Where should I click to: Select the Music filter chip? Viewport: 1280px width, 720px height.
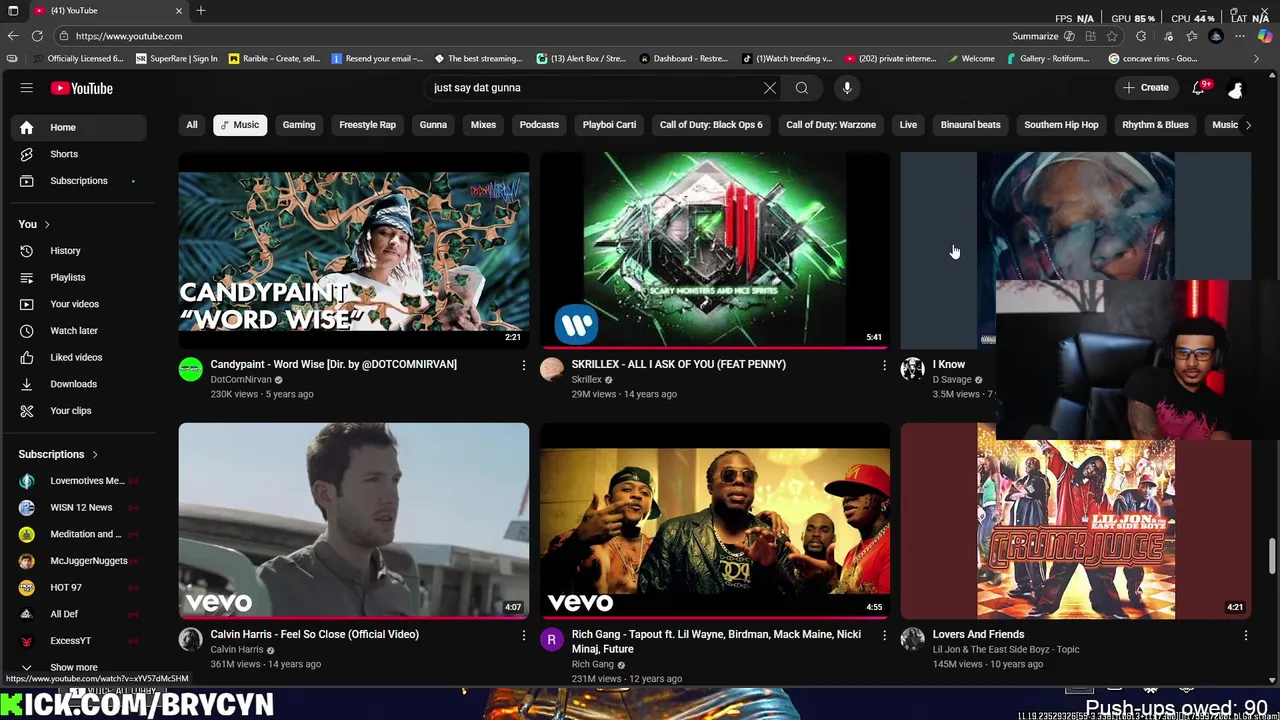240,125
